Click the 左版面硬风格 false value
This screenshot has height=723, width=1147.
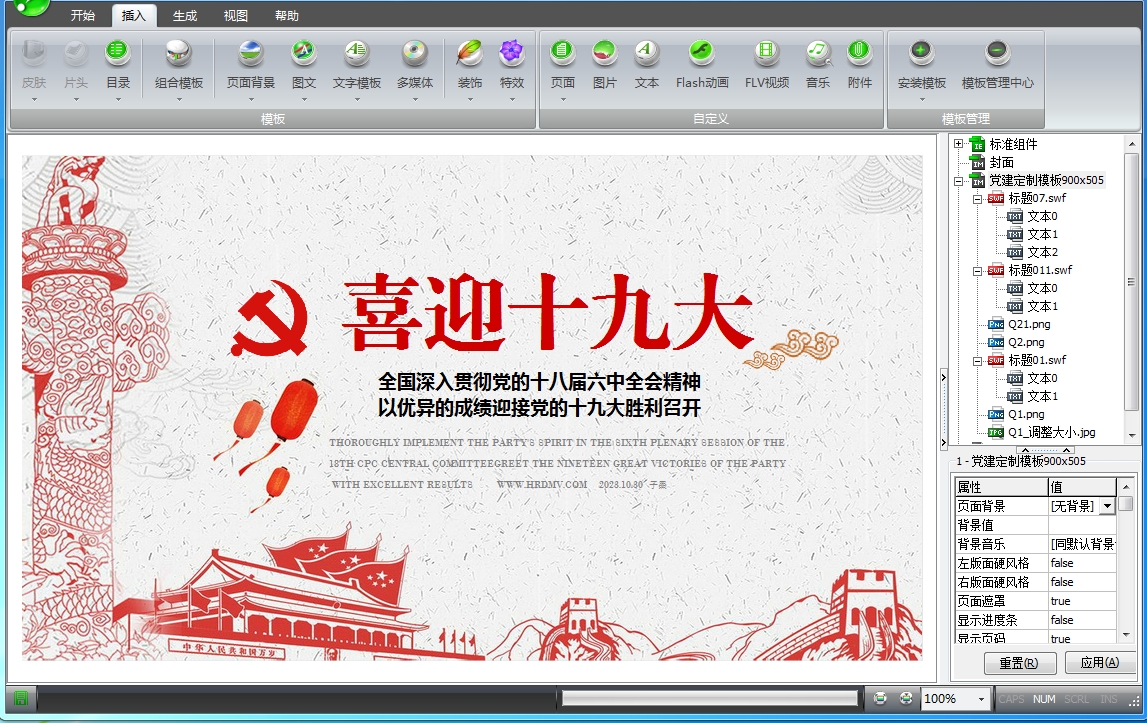[x=1082, y=563]
